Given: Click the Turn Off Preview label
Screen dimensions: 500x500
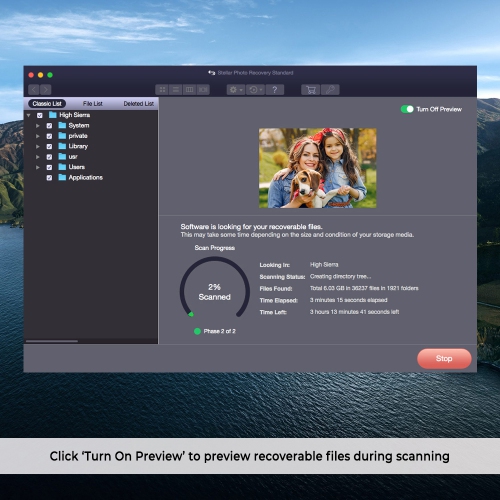Looking at the screenshot, I should (439, 109).
